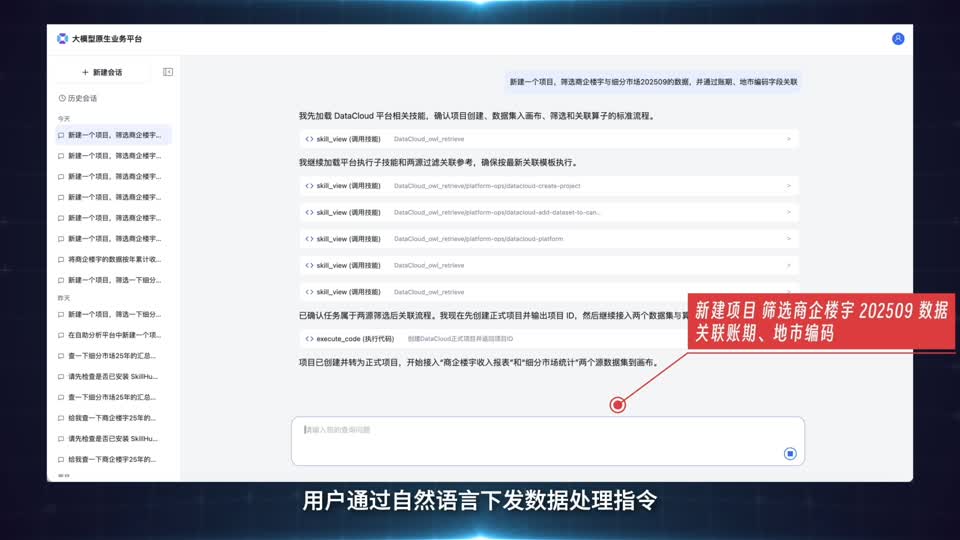Click the code icon on the datacloud-add-dataset-to-can row

click(x=309, y=212)
